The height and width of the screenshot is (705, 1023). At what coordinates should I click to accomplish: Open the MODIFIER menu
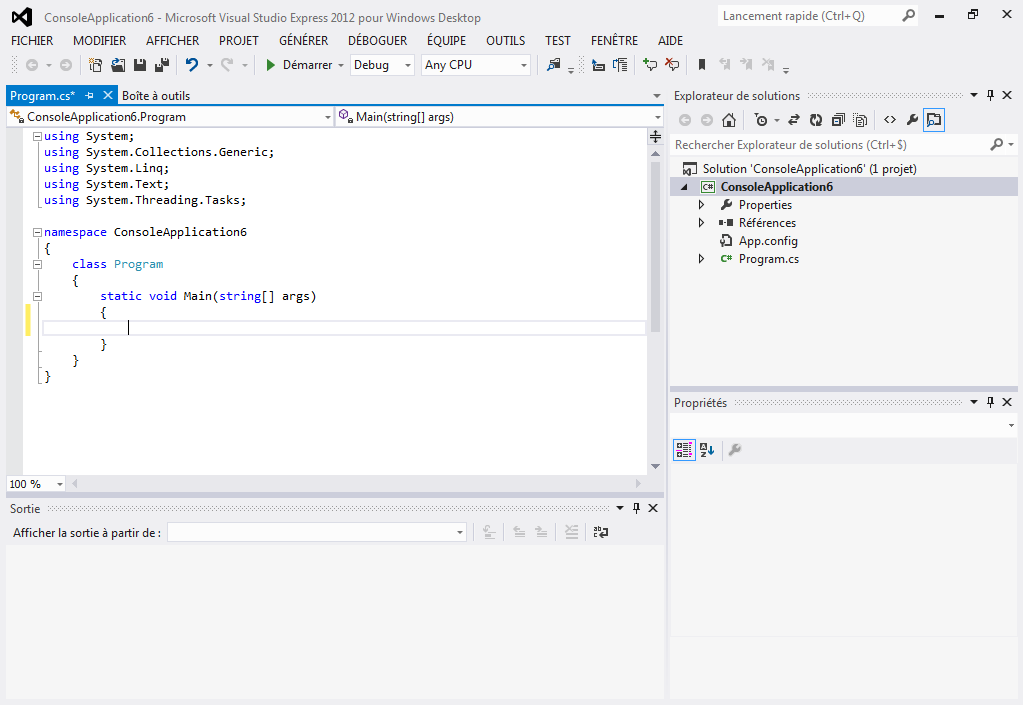click(x=100, y=40)
